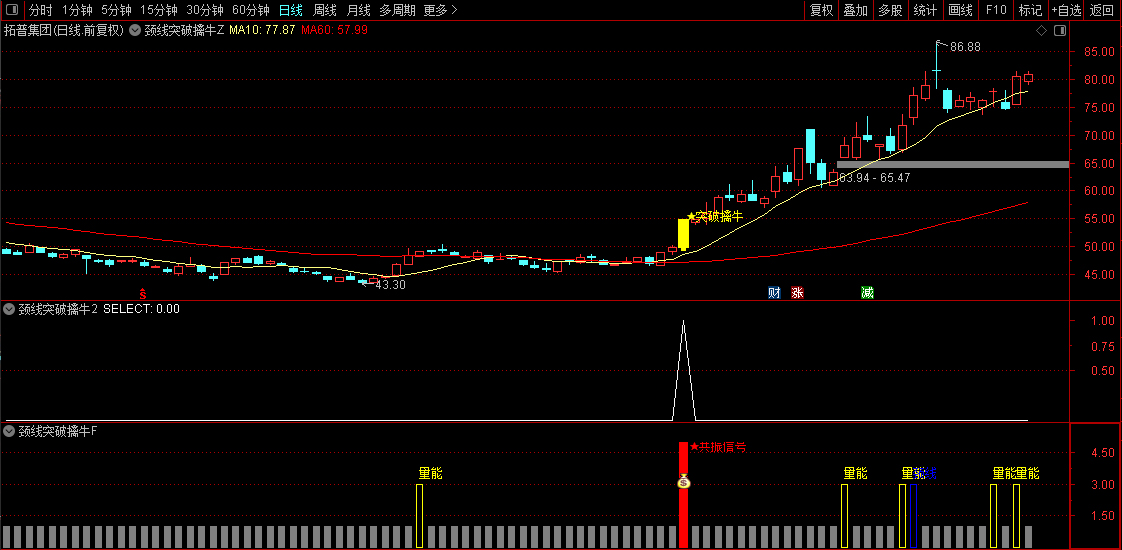Click the 85.00 price axis label
Screen dimensions: 1122x550
(1098, 51)
